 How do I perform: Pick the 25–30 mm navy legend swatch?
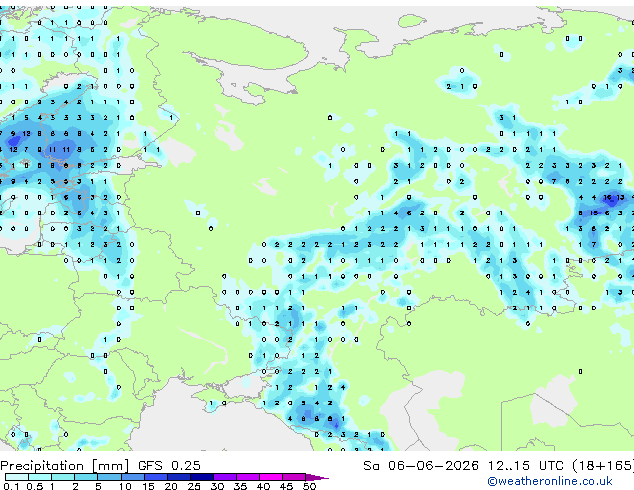[201, 477]
